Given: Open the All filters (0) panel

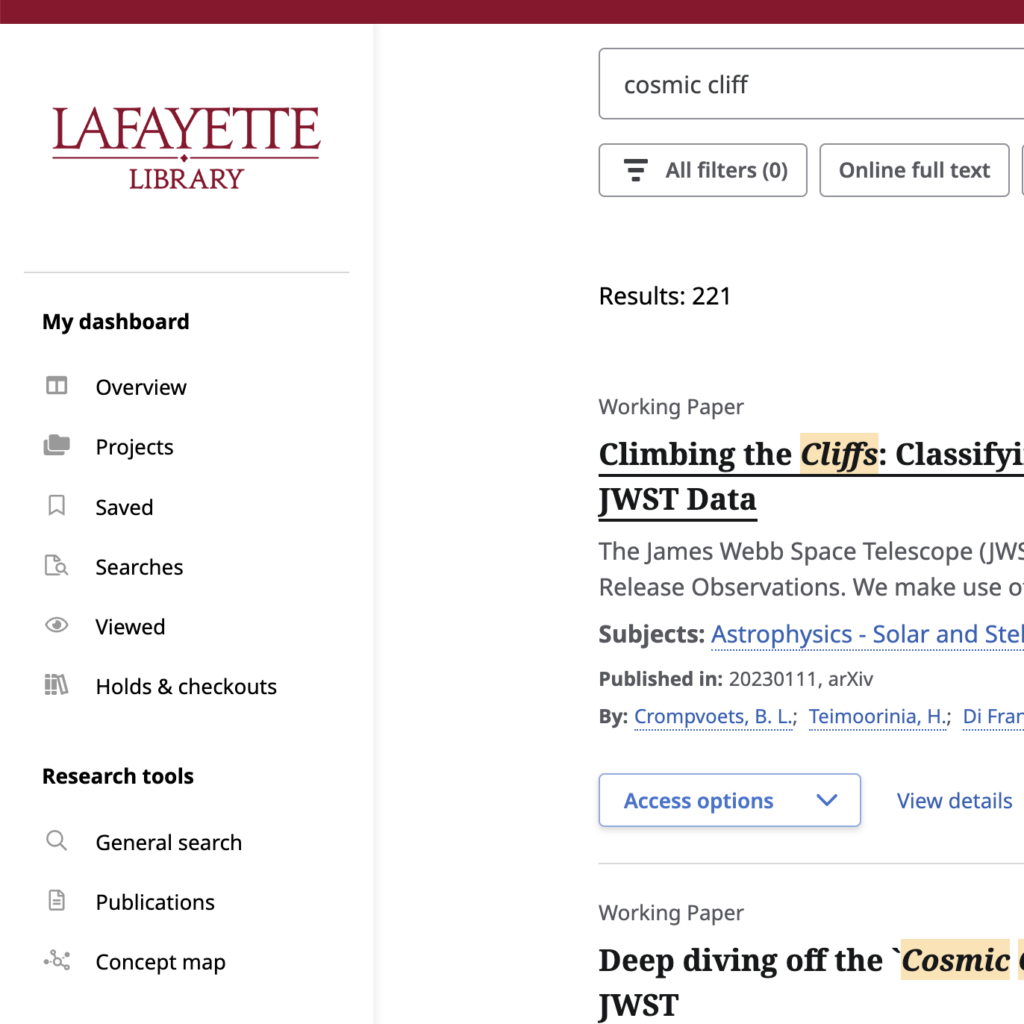Looking at the screenshot, I should tap(703, 170).
